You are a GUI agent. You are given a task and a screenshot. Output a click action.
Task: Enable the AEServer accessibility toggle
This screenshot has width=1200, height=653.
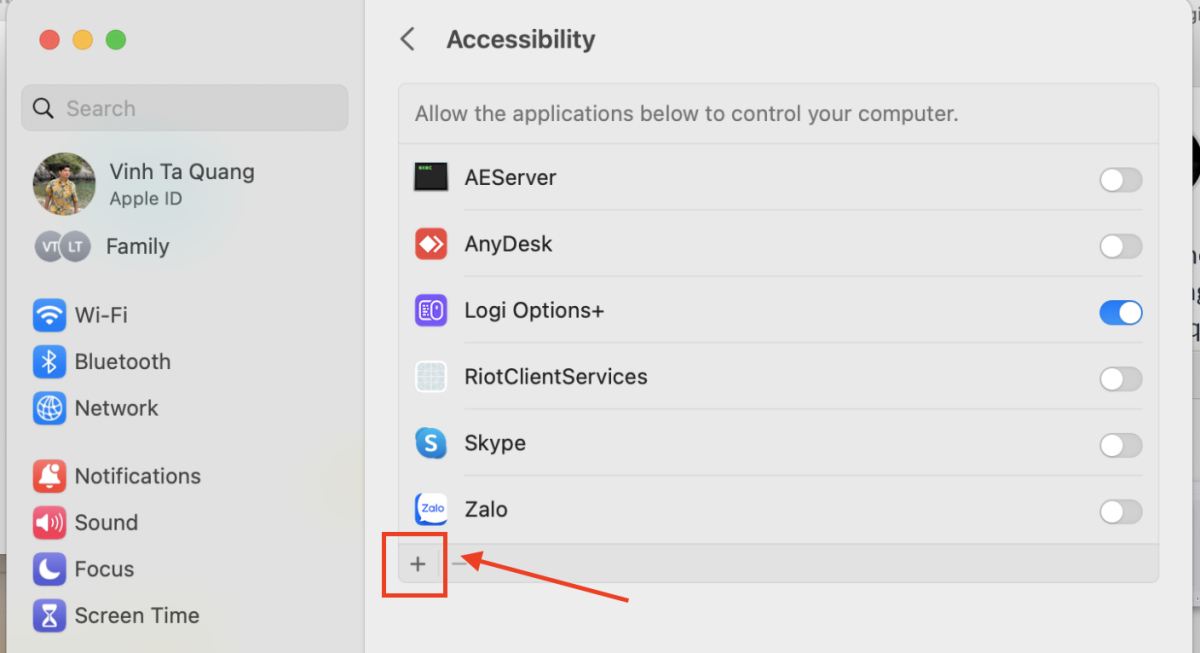1120,180
